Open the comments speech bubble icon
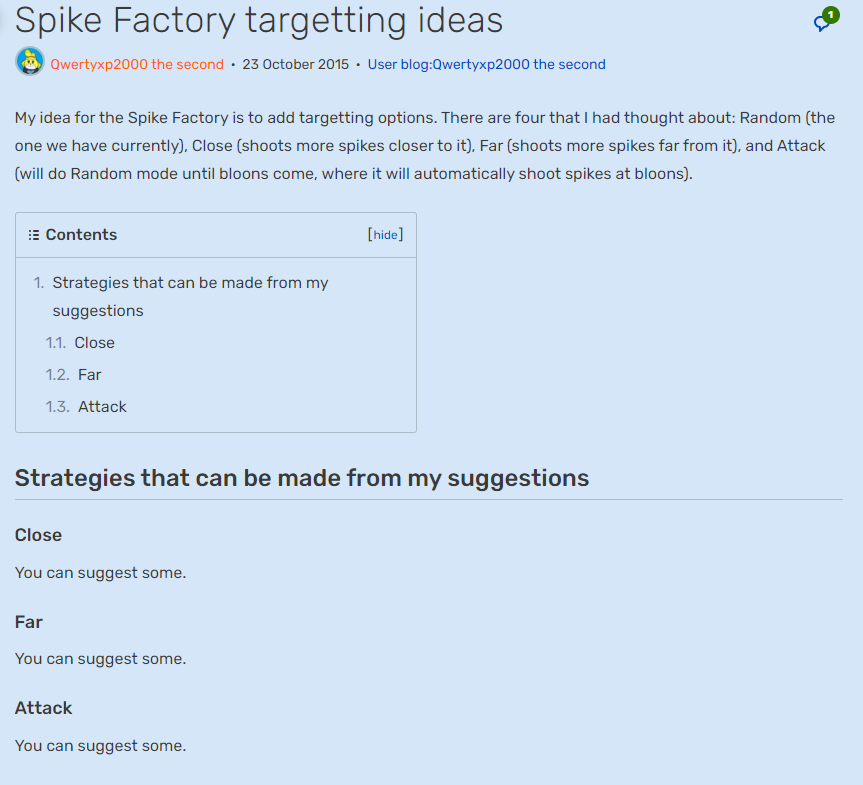Viewport: 863px width, 785px height. (x=824, y=22)
